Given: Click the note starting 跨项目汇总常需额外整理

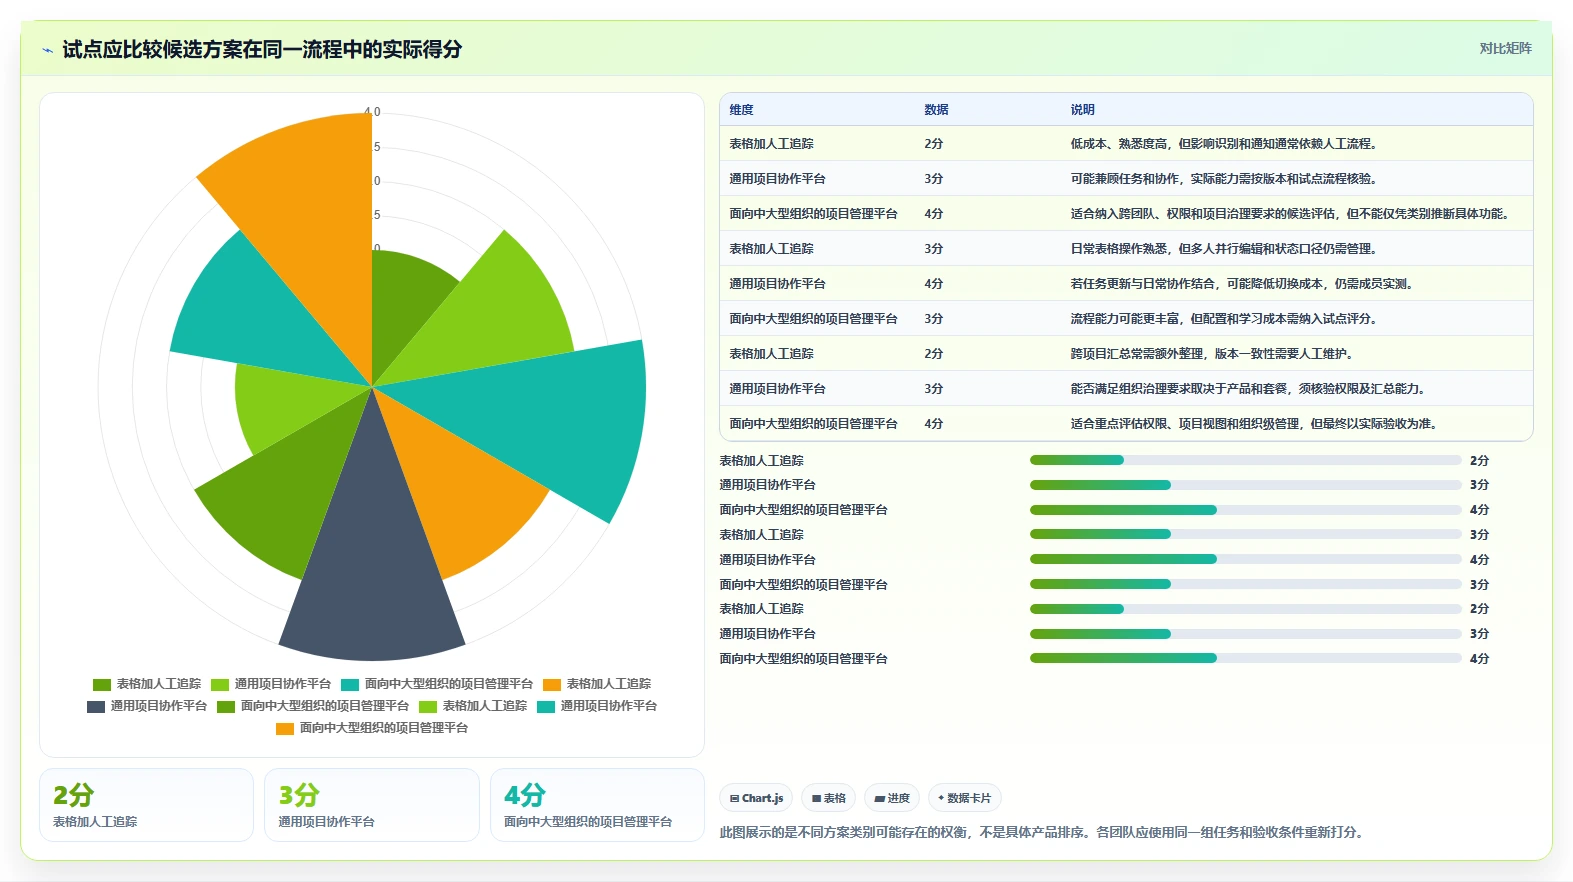Looking at the screenshot, I should [x=1214, y=354].
